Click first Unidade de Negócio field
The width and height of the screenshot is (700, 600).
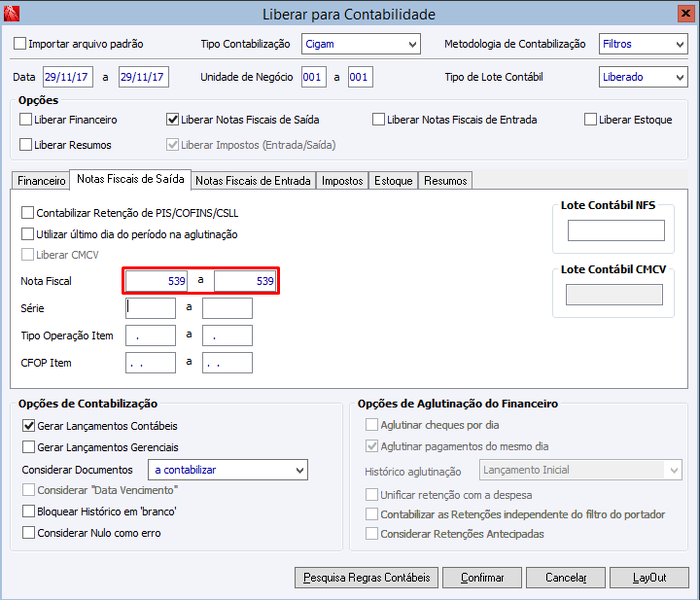point(314,77)
